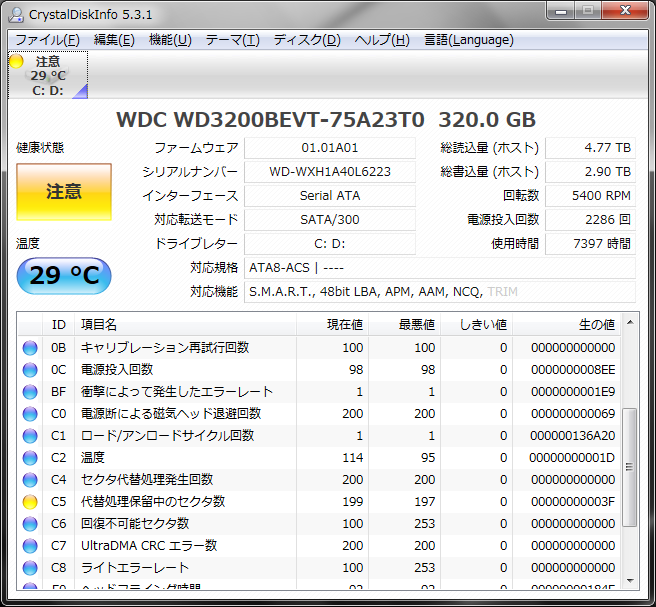
Task: Select the セクタ代替処理発生回数 row name
Action: click(147, 479)
